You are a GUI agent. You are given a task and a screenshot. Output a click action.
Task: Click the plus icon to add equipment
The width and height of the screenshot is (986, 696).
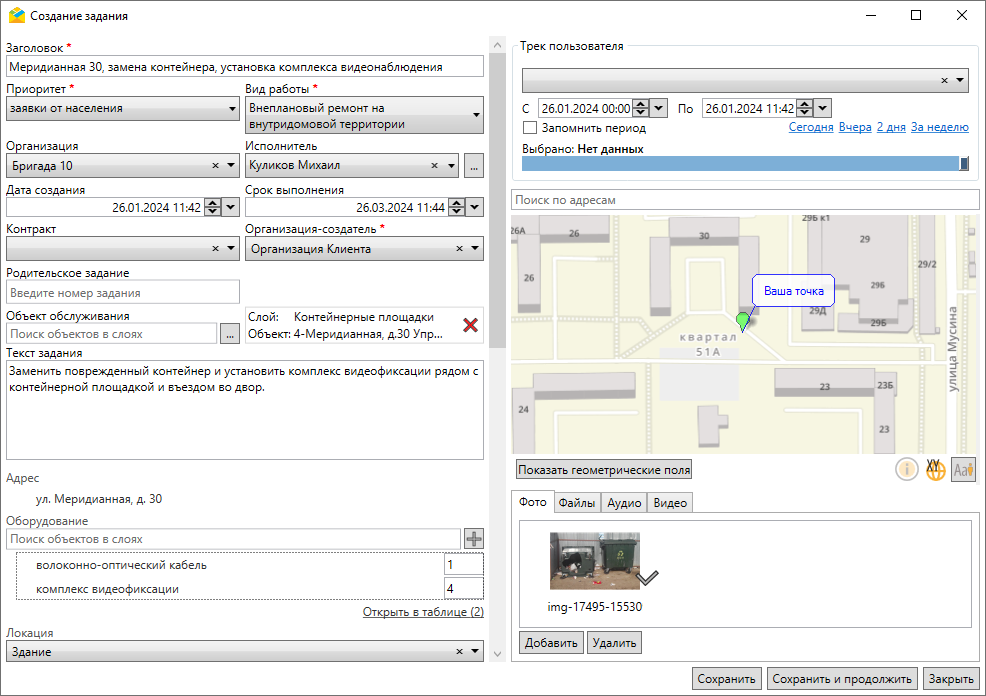(x=474, y=538)
